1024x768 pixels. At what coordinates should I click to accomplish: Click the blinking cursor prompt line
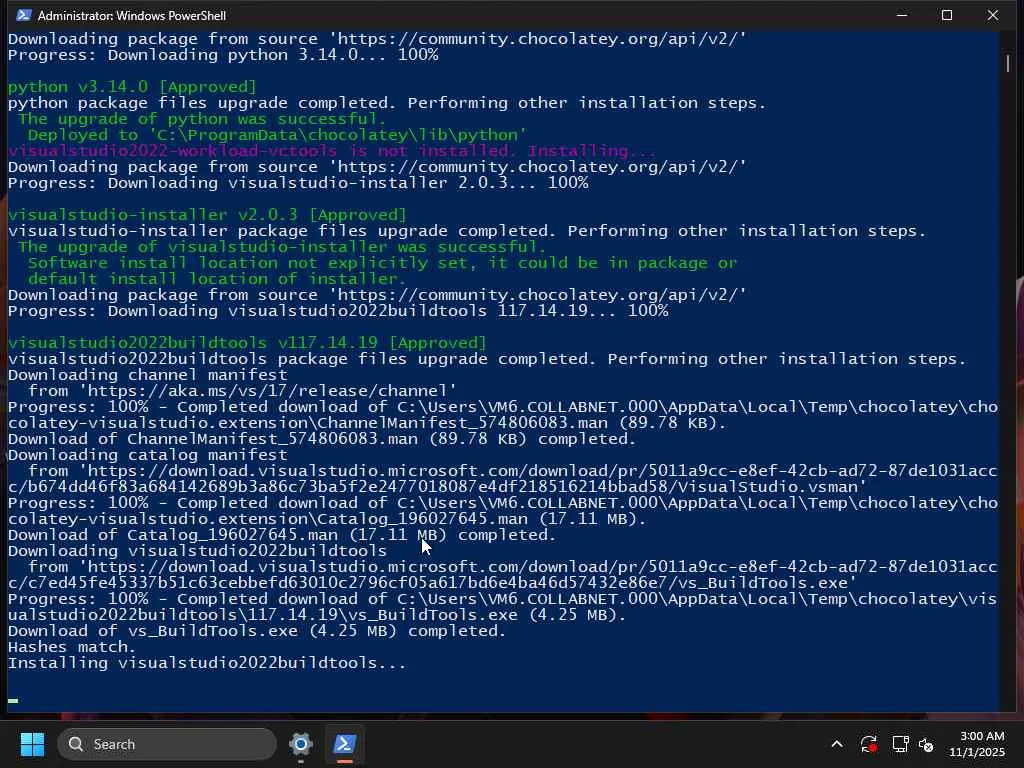(x=13, y=701)
